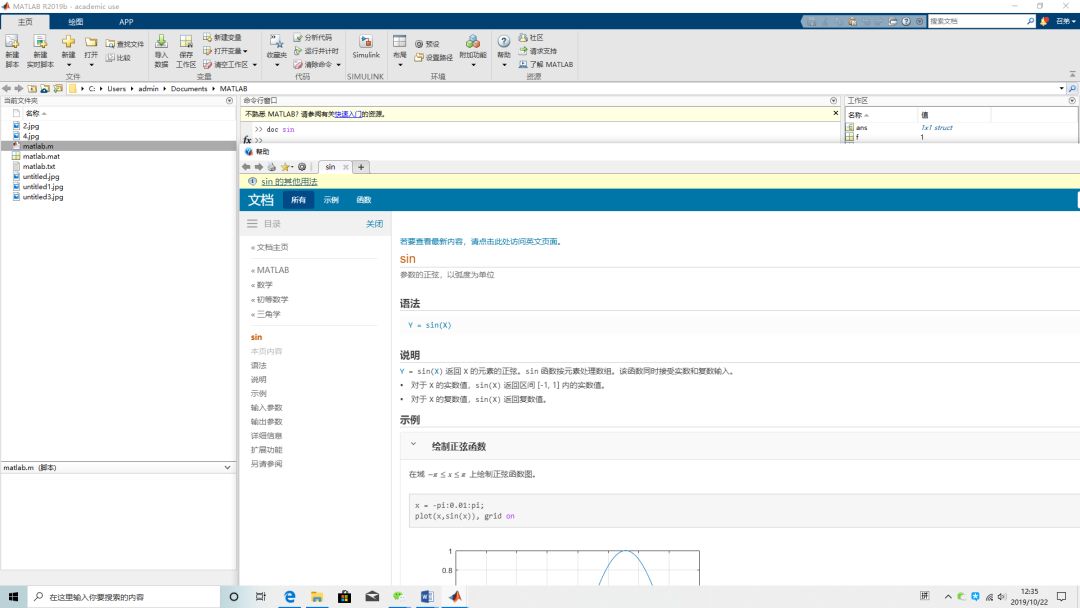Image resolution: width=1080 pixels, height=608 pixels.
Task: Click the Windows taskbar search box
Action: pyautogui.click(x=124, y=596)
